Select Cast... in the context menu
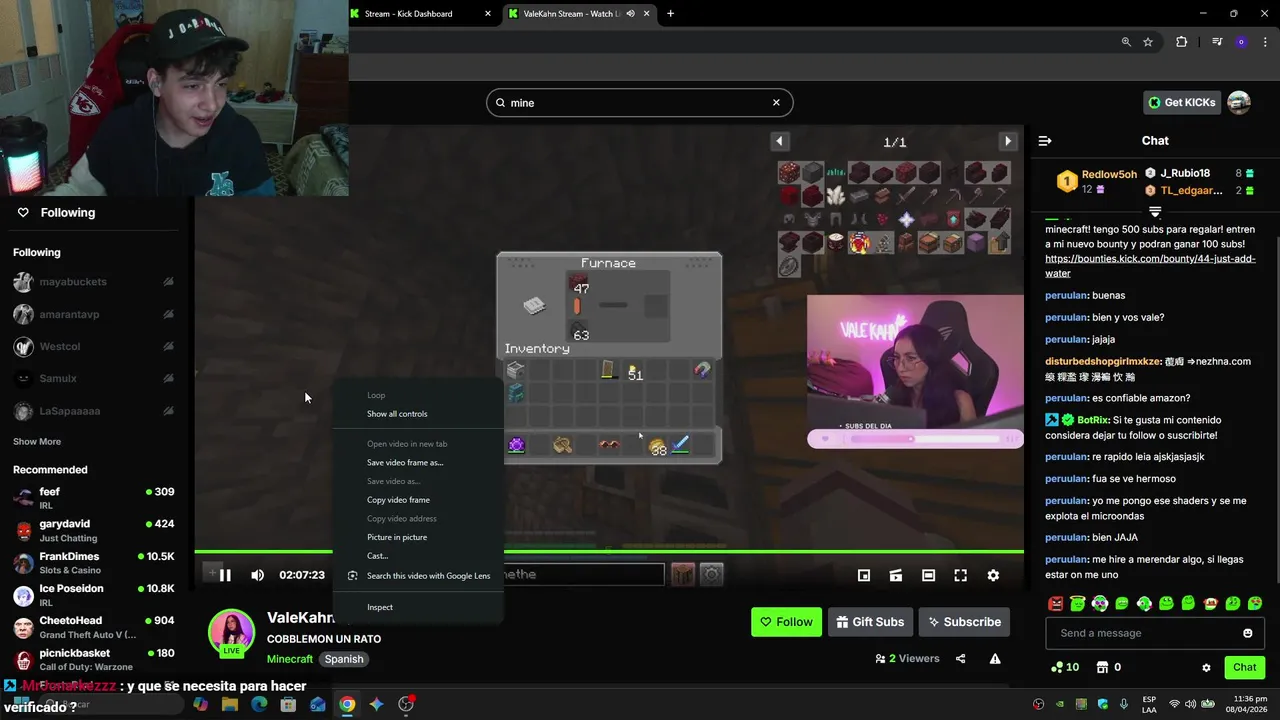The width and height of the screenshot is (1280, 720). point(377,556)
